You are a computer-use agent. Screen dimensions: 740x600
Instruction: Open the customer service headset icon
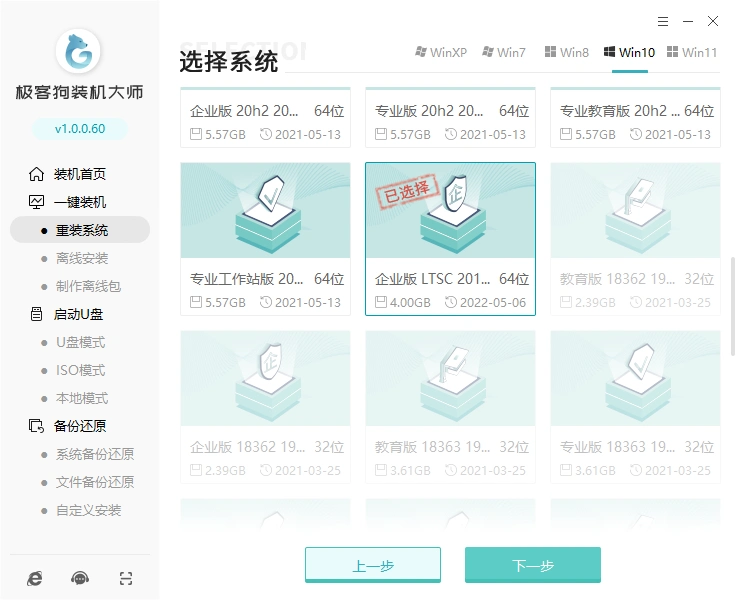point(80,578)
